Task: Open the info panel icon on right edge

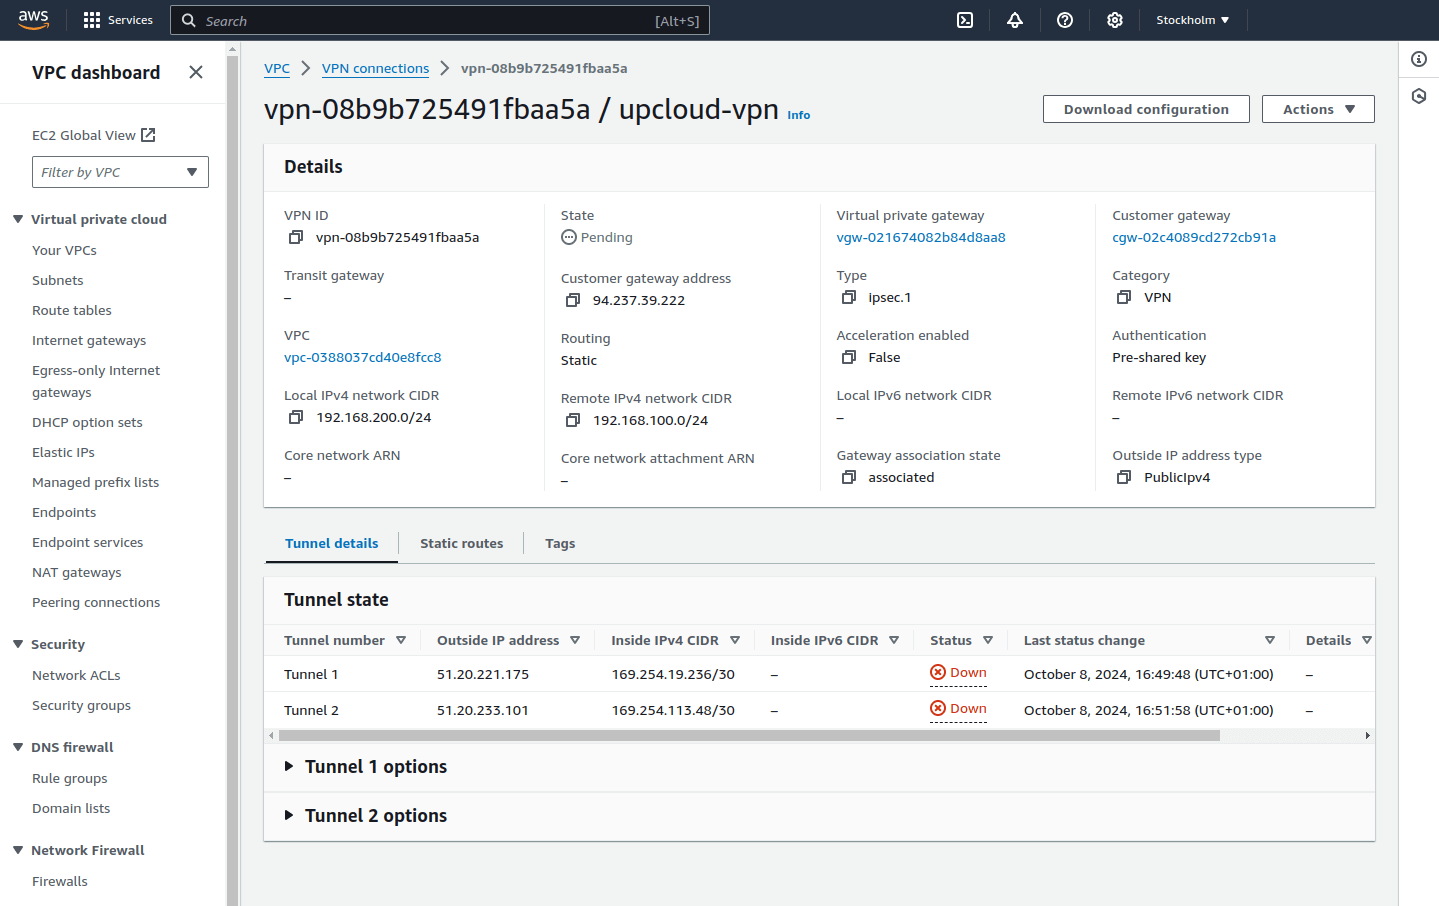Action: pos(1419,59)
